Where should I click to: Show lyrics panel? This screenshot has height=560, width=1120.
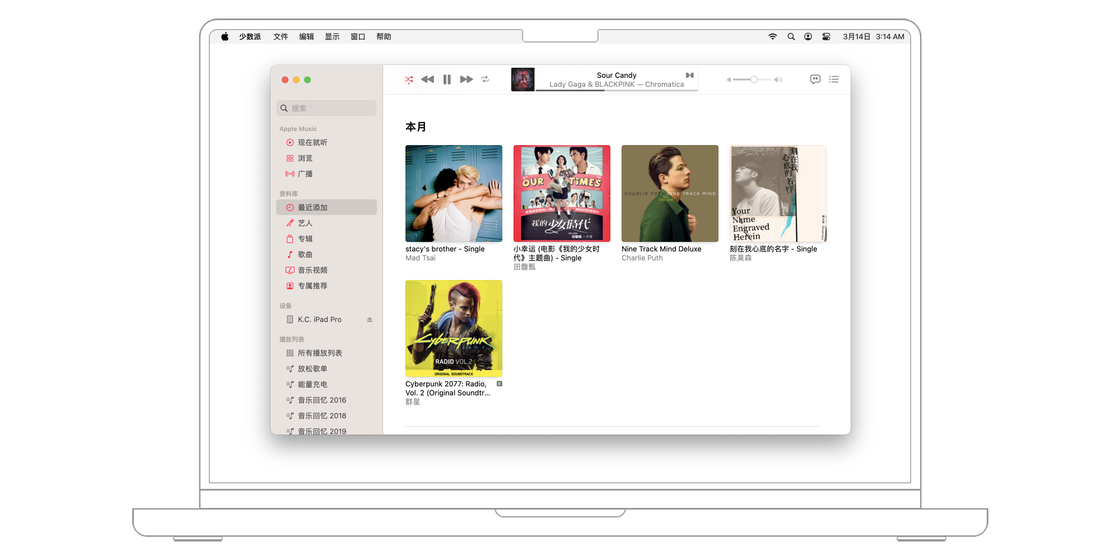[x=815, y=79]
